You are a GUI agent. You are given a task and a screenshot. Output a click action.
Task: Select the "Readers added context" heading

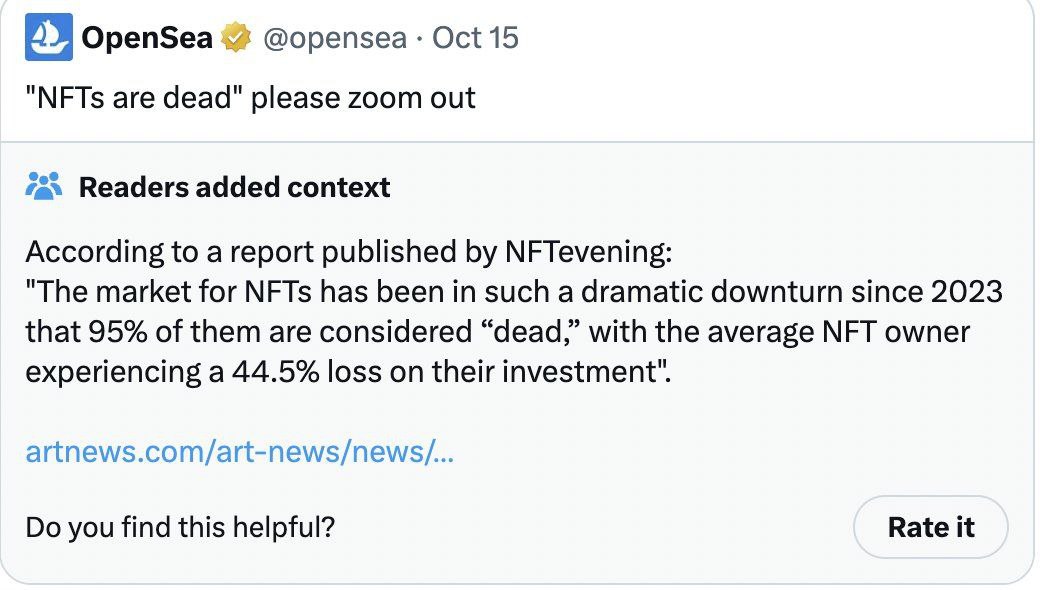[x=234, y=188]
